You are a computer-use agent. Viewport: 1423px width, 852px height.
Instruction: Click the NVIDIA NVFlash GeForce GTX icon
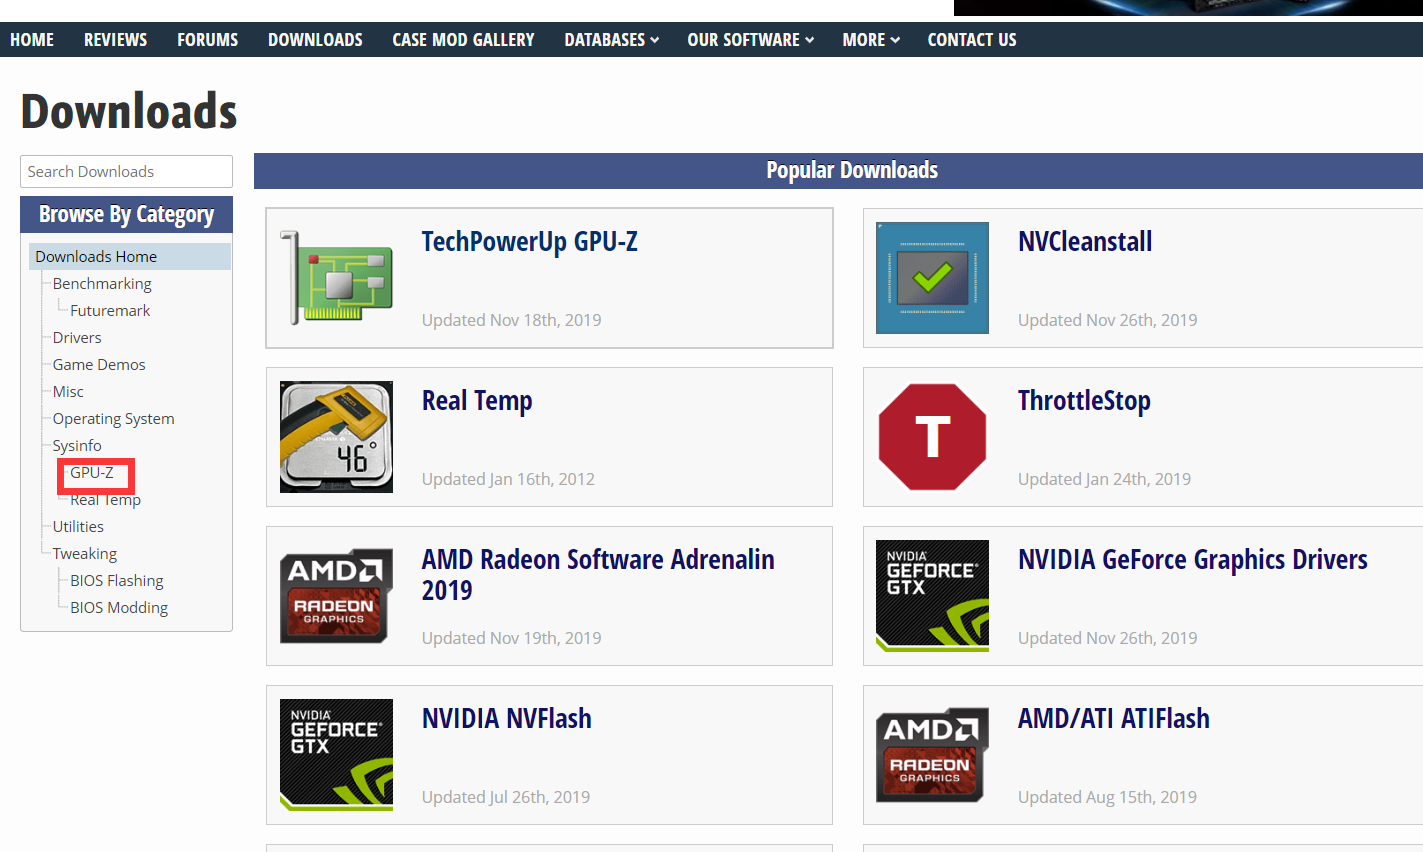click(x=336, y=755)
